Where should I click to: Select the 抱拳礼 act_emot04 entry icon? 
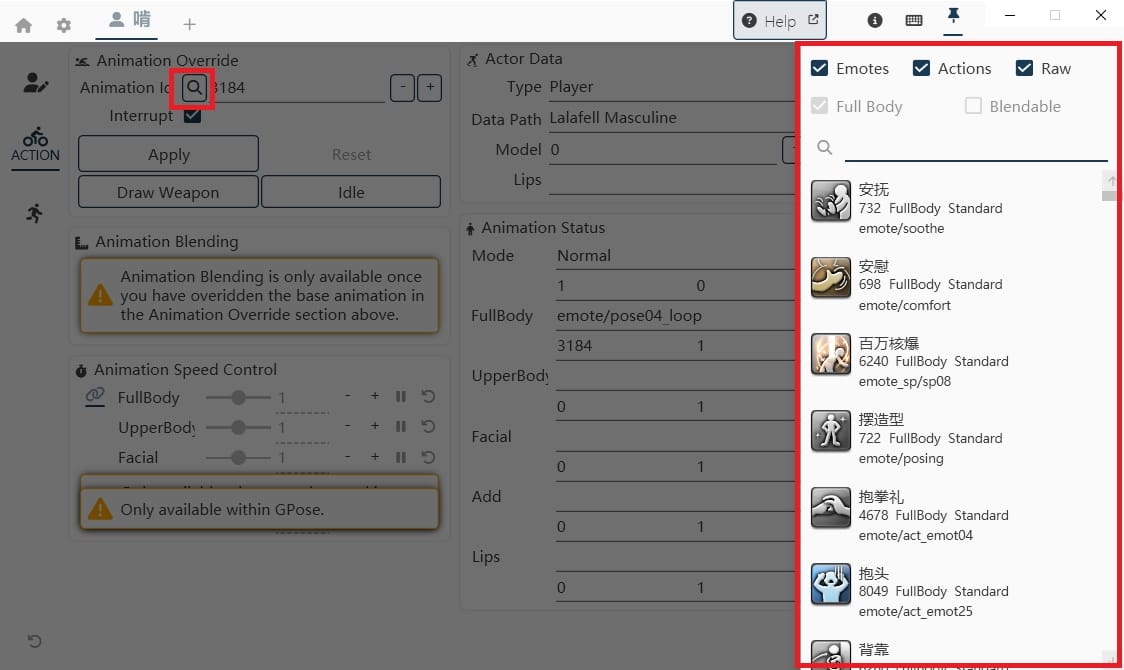831,507
